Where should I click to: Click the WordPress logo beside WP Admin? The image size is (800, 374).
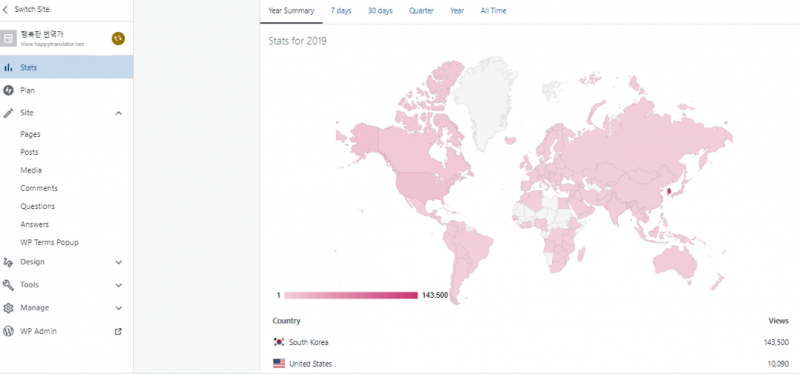pos(8,331)
